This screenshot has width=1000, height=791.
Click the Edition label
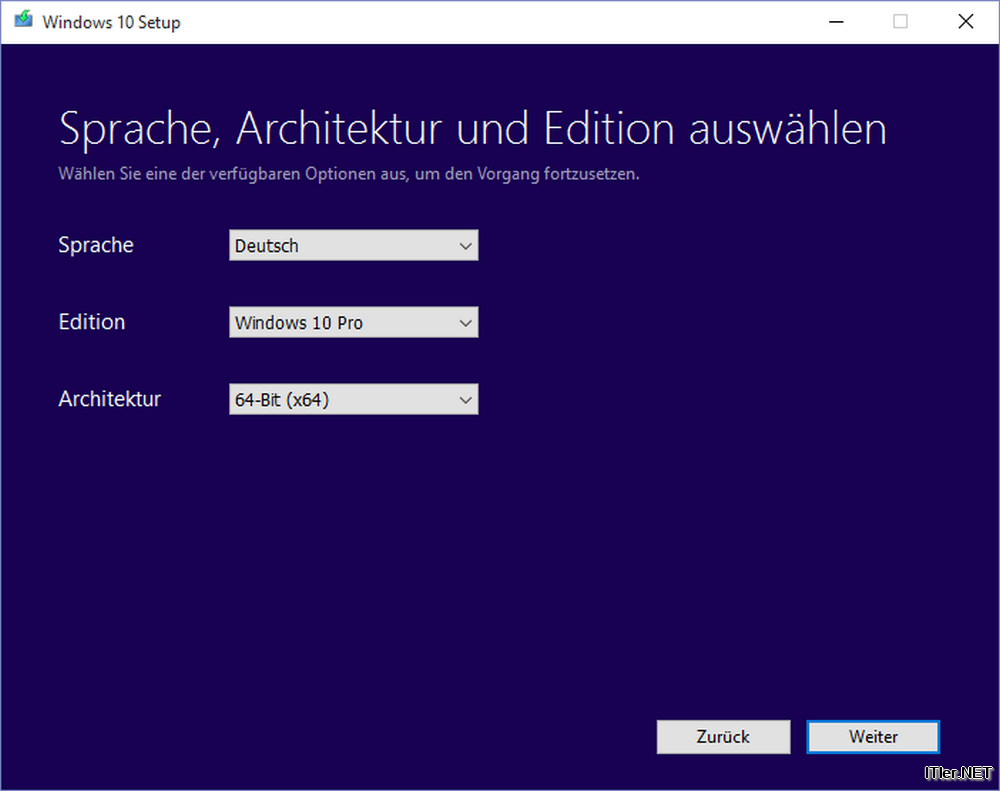[91, 322]
